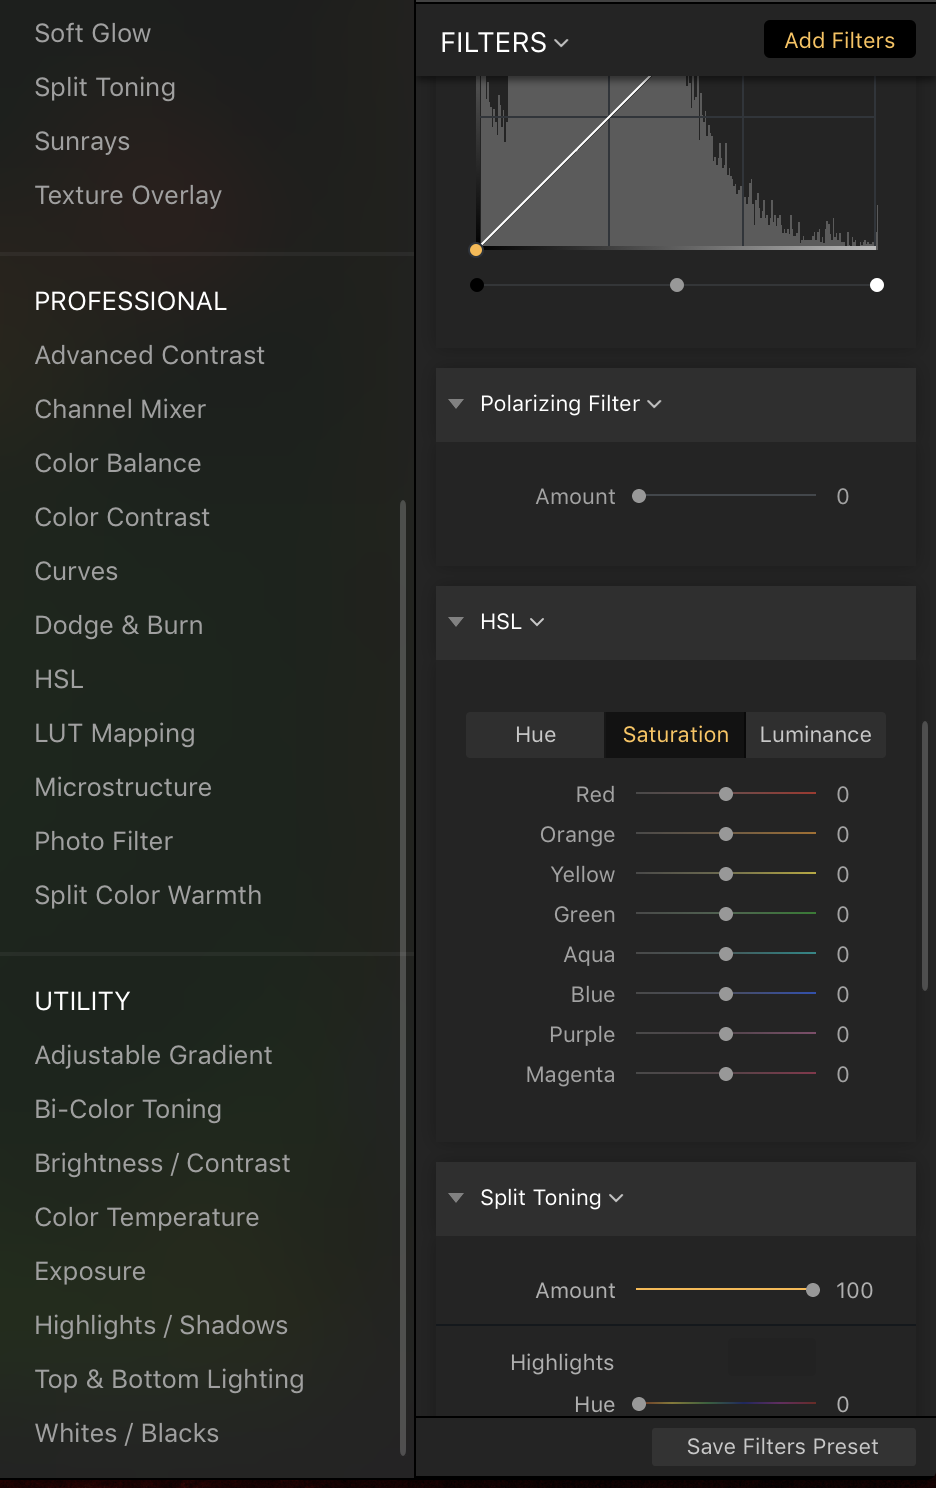Choose the Channel Mixer filter

120,409
